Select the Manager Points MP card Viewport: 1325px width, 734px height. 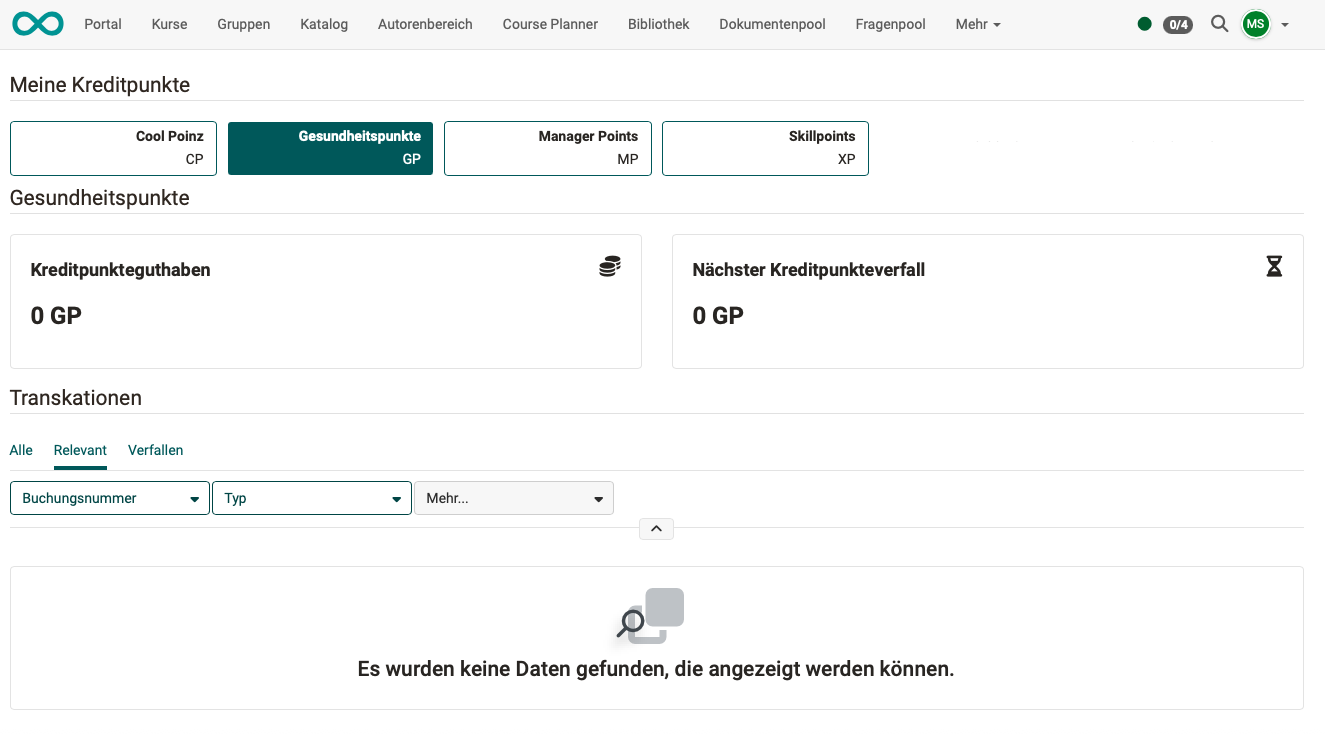(547, 147)
